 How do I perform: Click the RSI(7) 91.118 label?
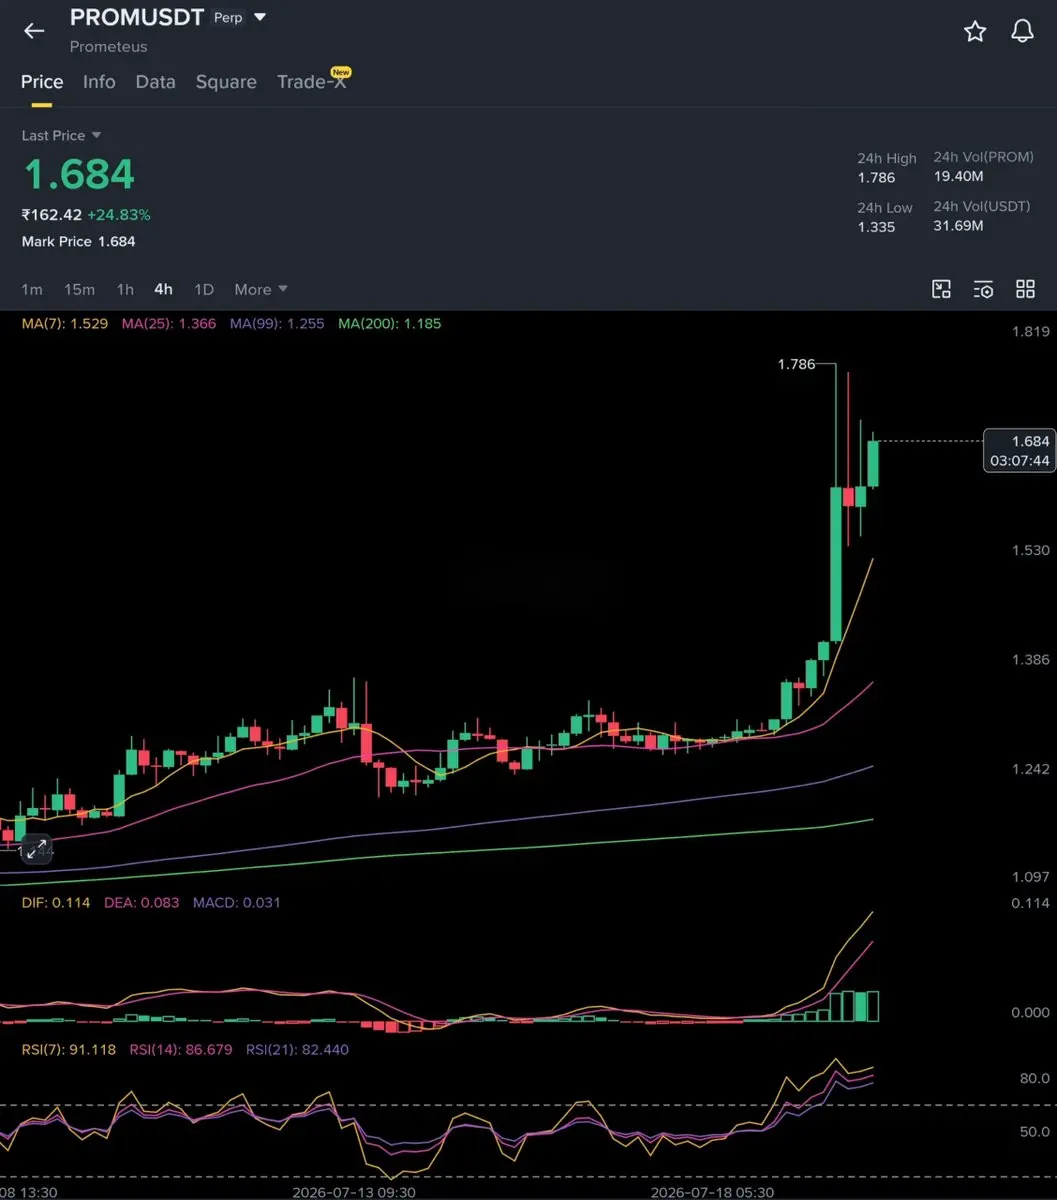pos(69,1049)
